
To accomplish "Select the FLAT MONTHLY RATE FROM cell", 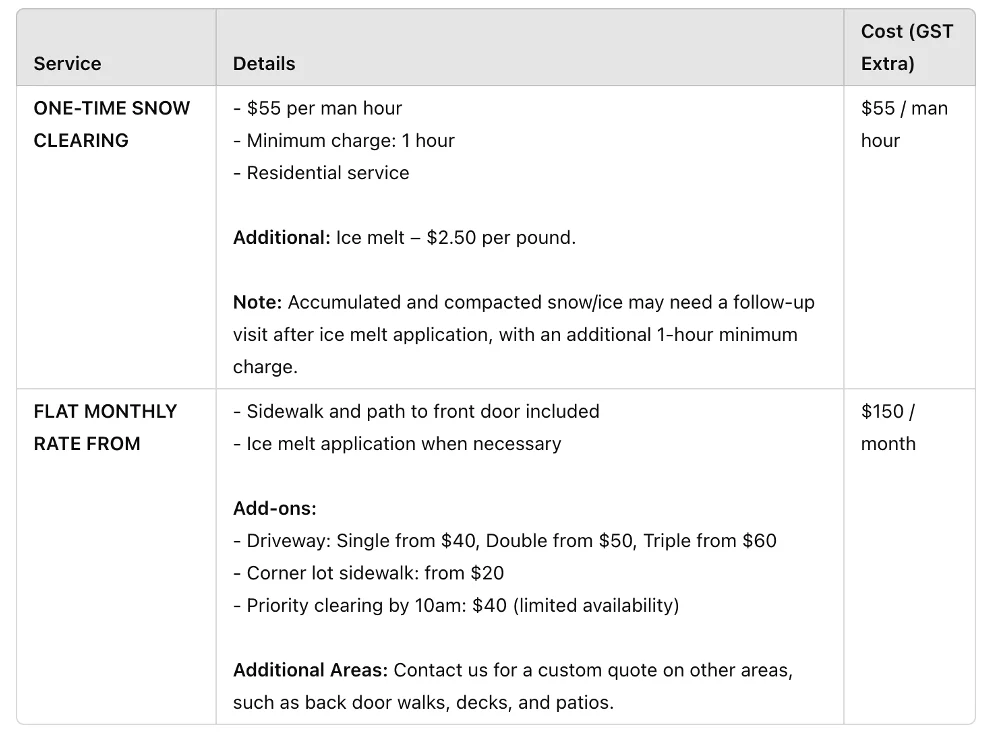I will click(105, 427).
